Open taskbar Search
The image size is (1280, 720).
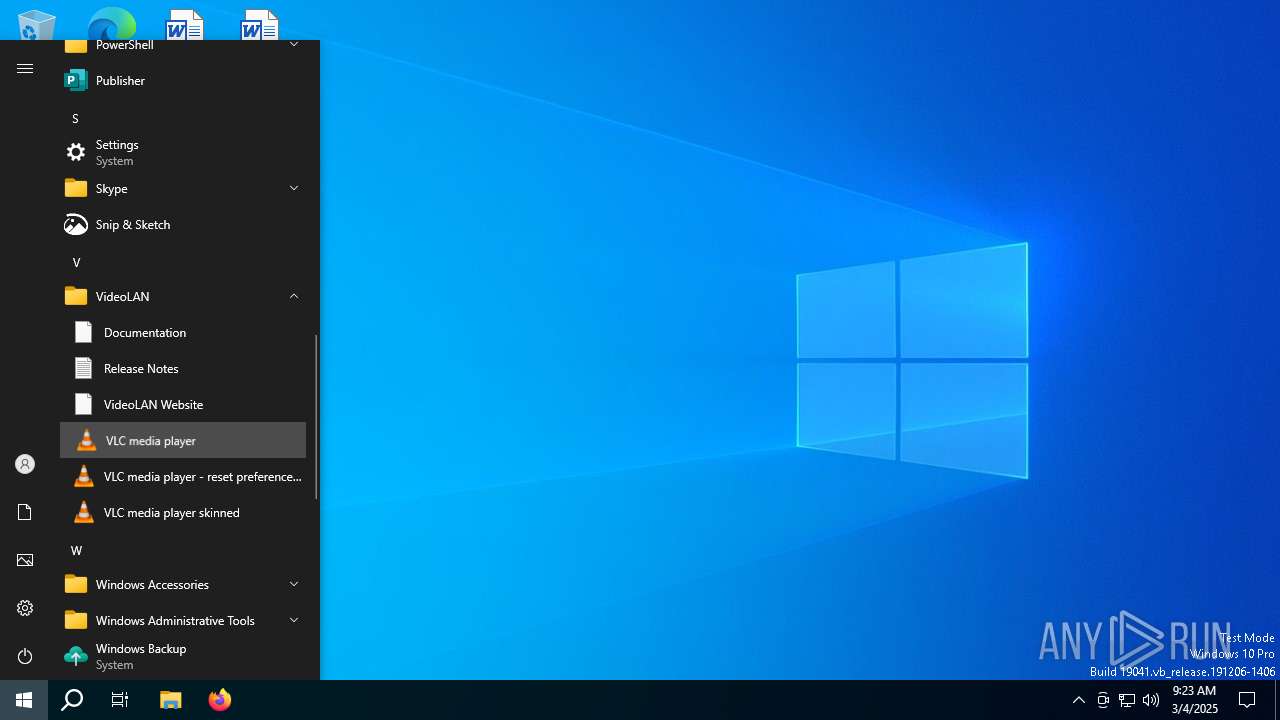pyautogui.click(x=72, y=700)
